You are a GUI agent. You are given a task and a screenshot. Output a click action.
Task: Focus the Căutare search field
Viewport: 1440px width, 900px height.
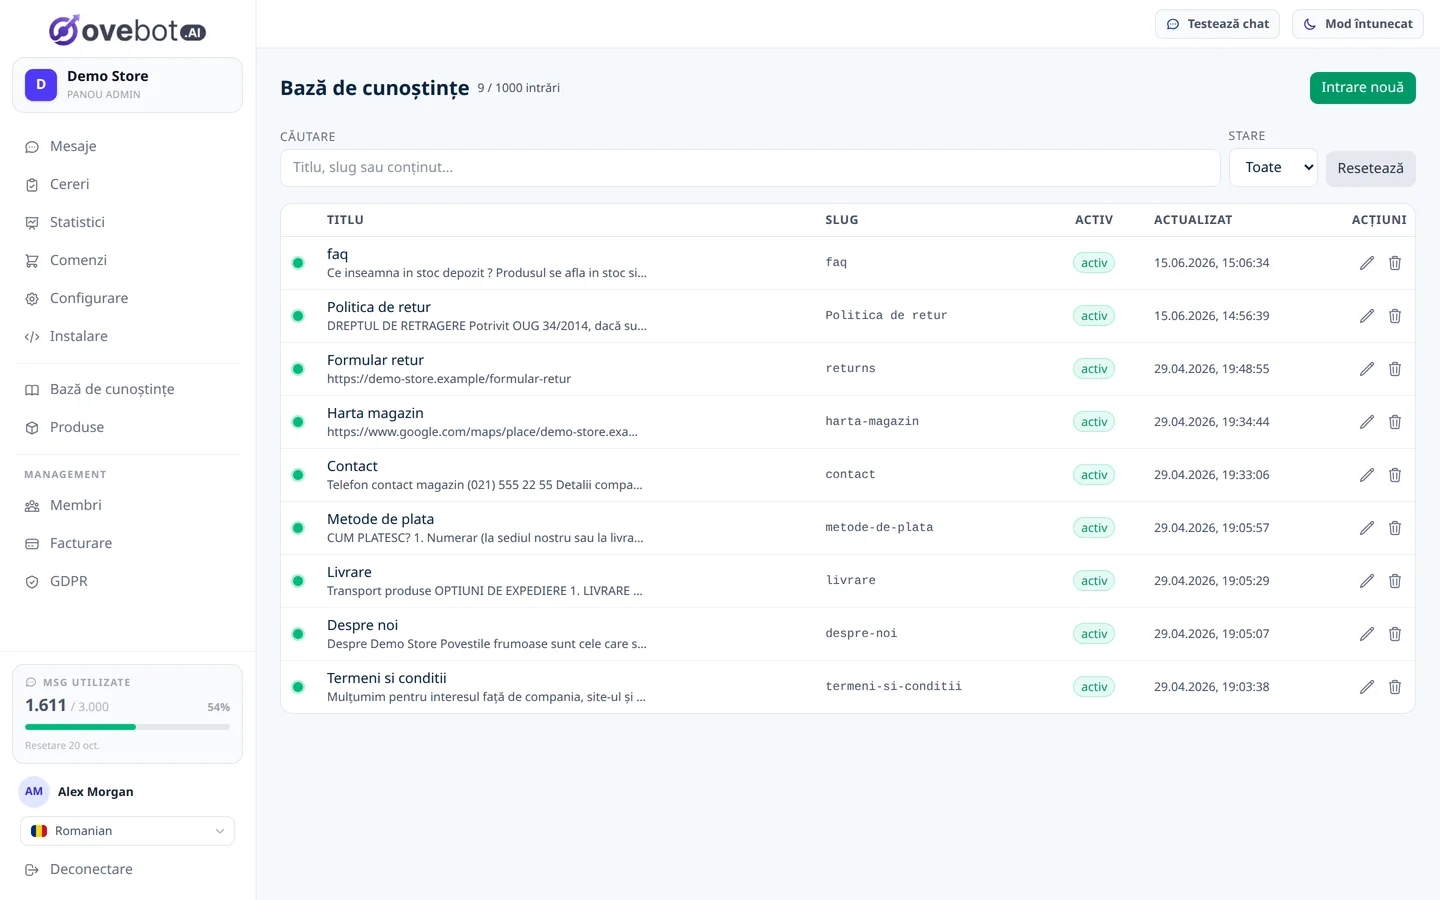click(750, 168)
